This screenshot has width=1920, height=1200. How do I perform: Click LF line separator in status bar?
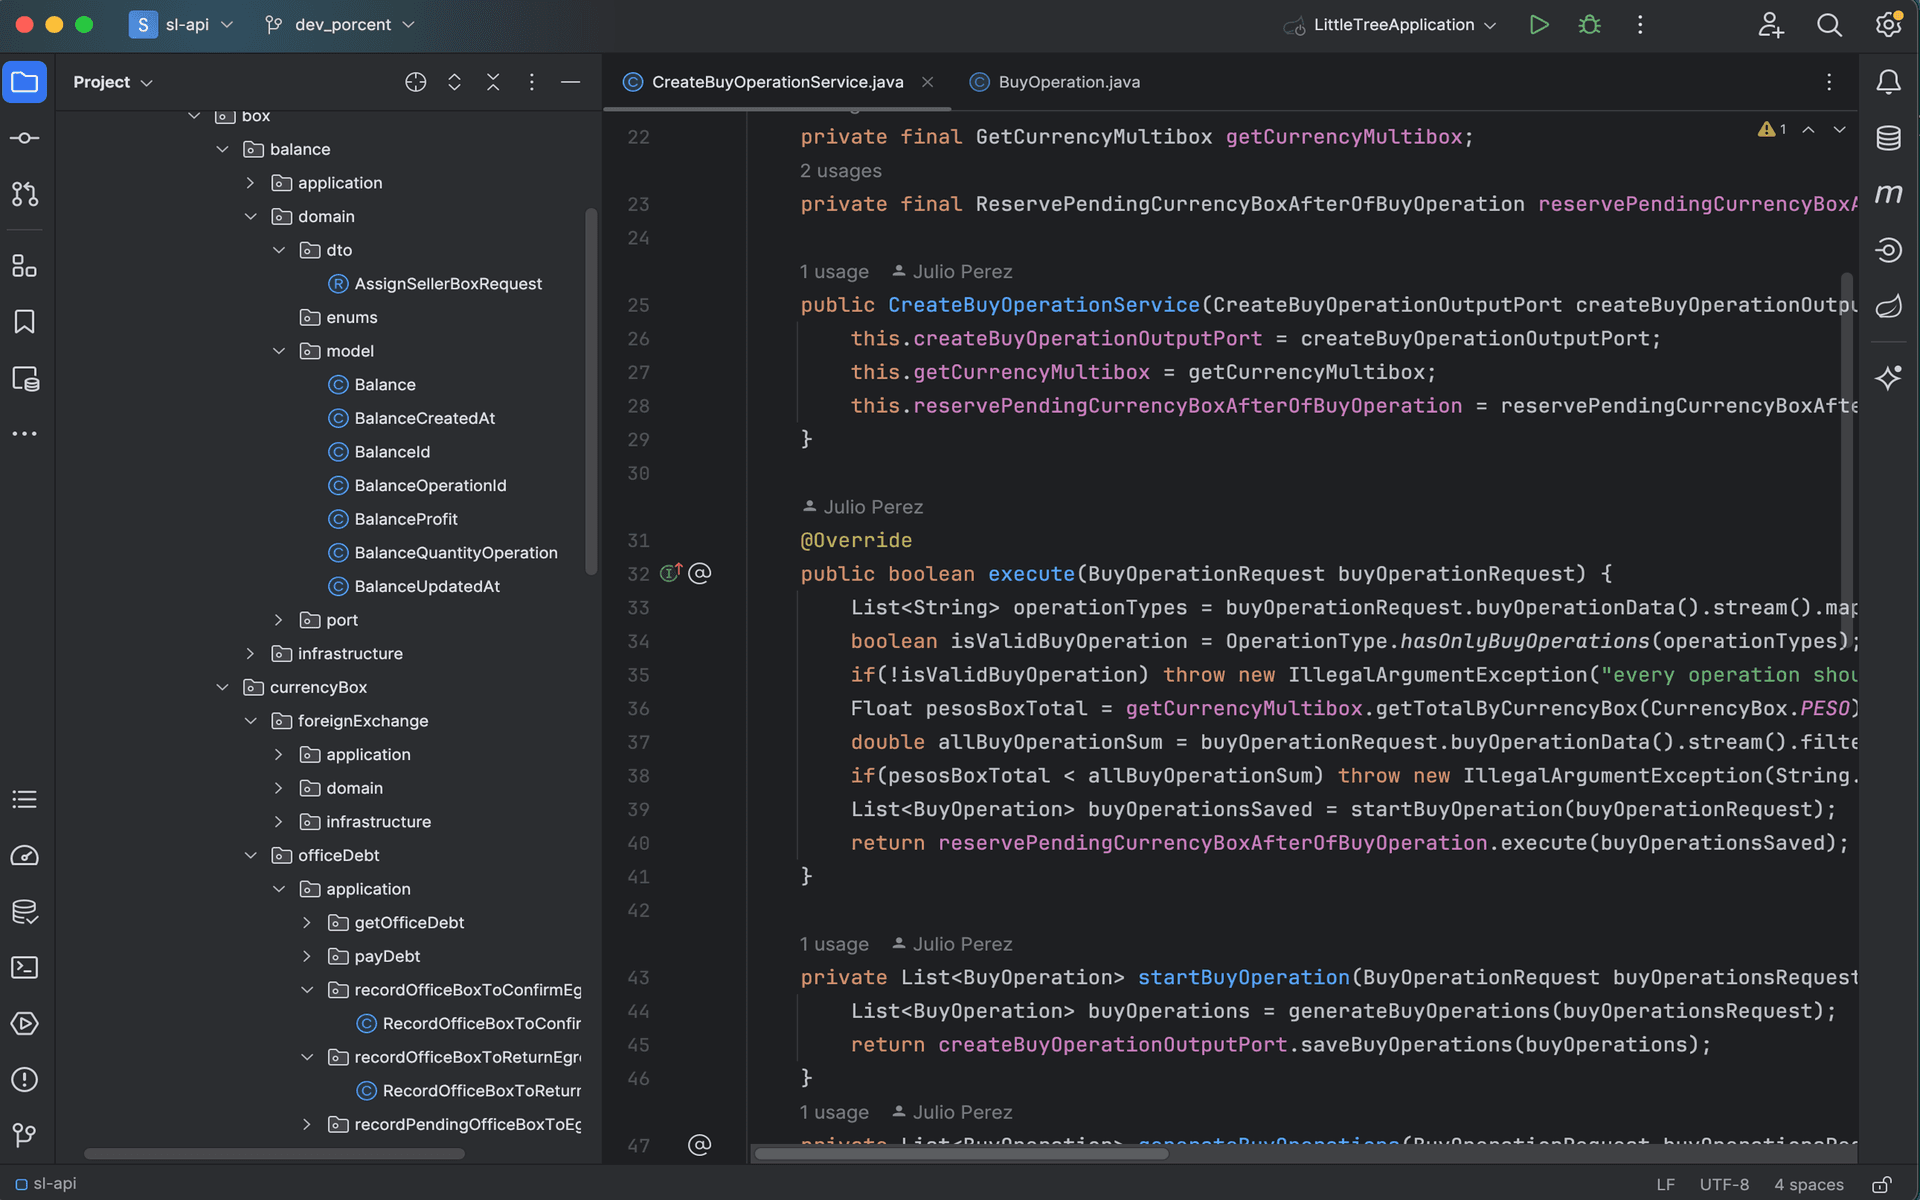click(1665, 1184)
